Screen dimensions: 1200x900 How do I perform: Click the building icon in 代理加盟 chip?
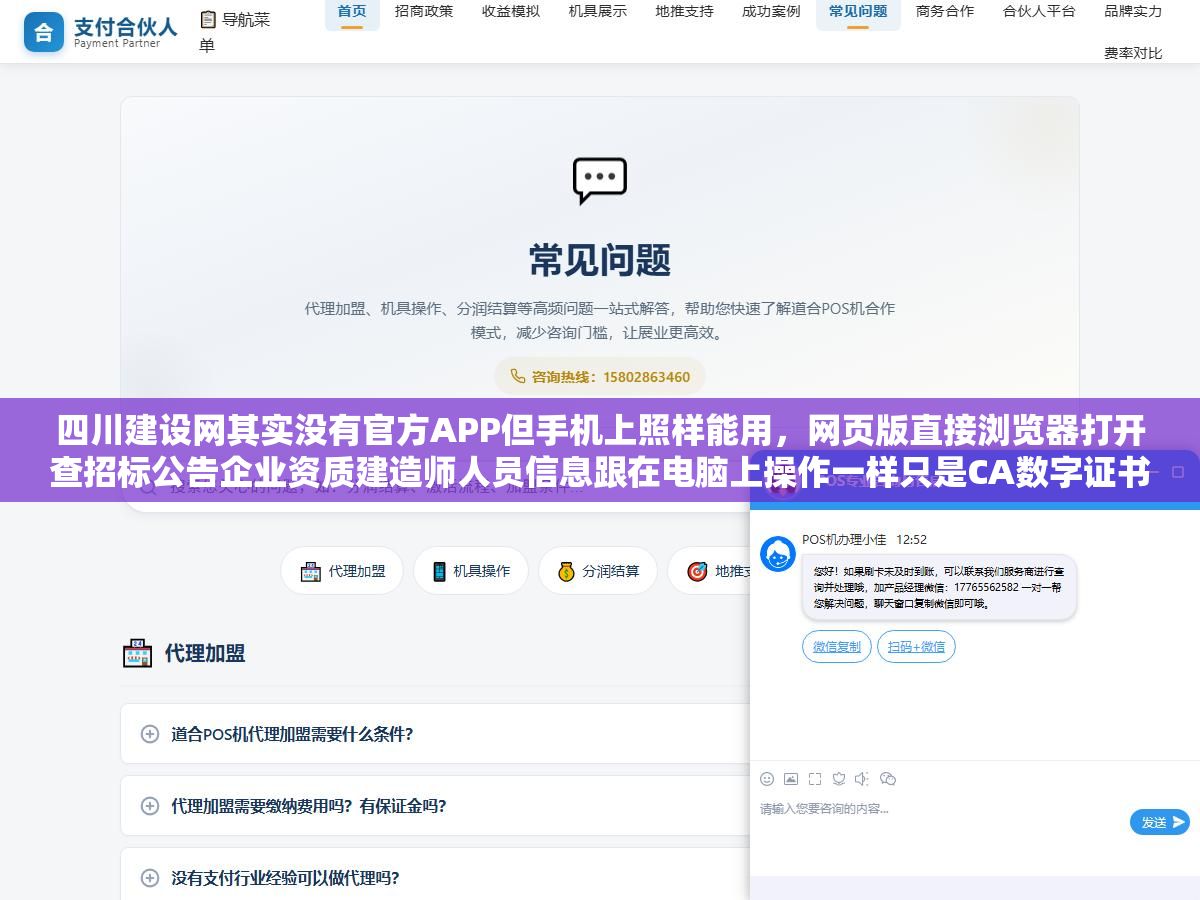[x=311, y=571]
